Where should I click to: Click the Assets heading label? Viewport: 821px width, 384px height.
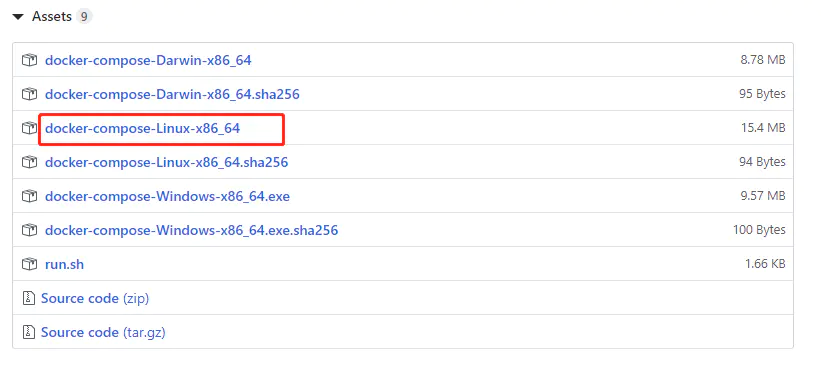tap(52, 17)
